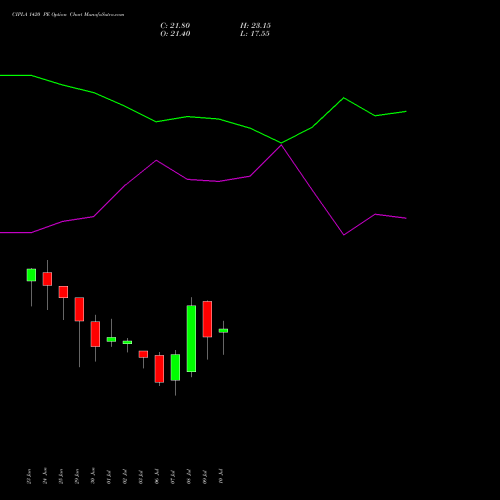Select the close value 'C: 21.80'
Image resolution: width=500 pixels, height=500 pixels.
[175, 26]
